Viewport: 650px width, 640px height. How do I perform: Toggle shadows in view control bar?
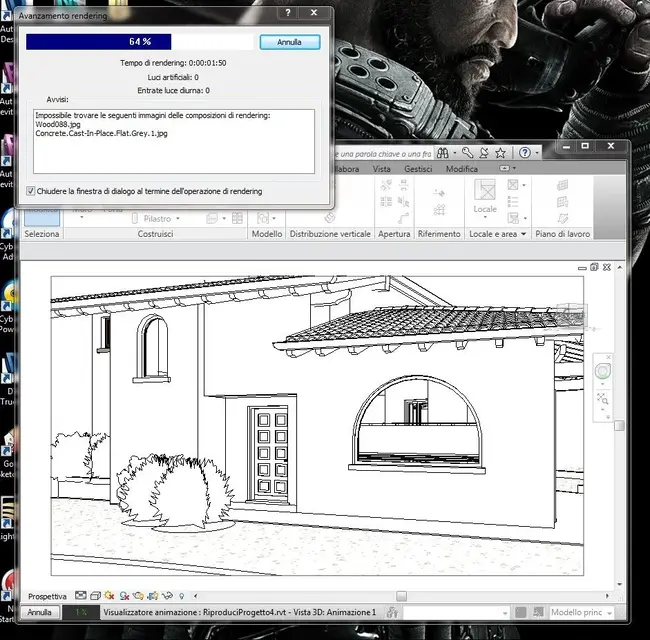click(124, 596)
